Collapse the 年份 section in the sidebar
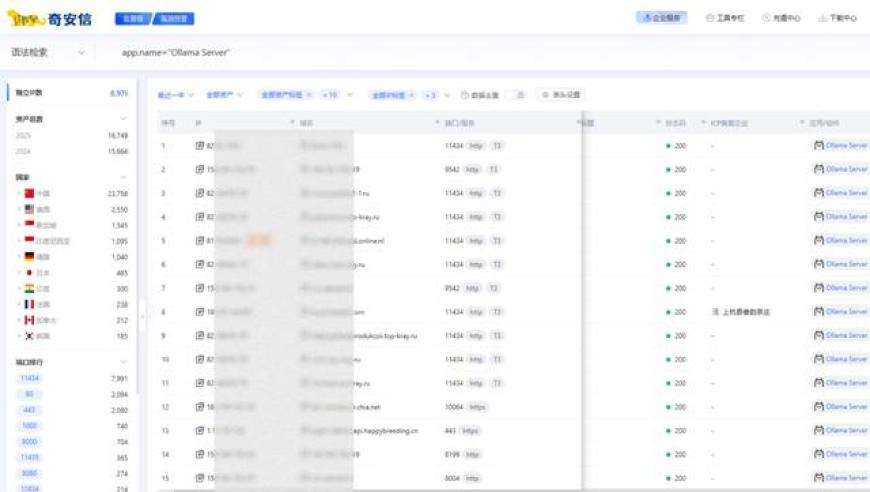This screenshot has height=492, width=870. tap(123, 119)
